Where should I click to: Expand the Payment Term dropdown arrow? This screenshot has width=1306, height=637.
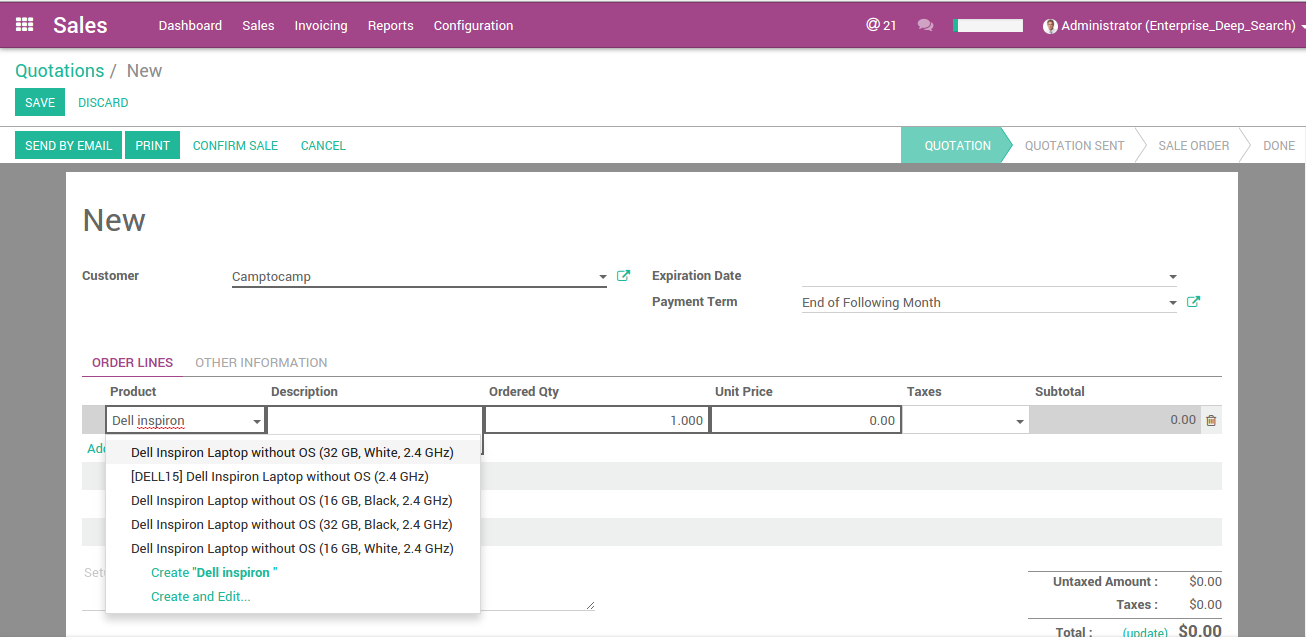(1172, 303)
